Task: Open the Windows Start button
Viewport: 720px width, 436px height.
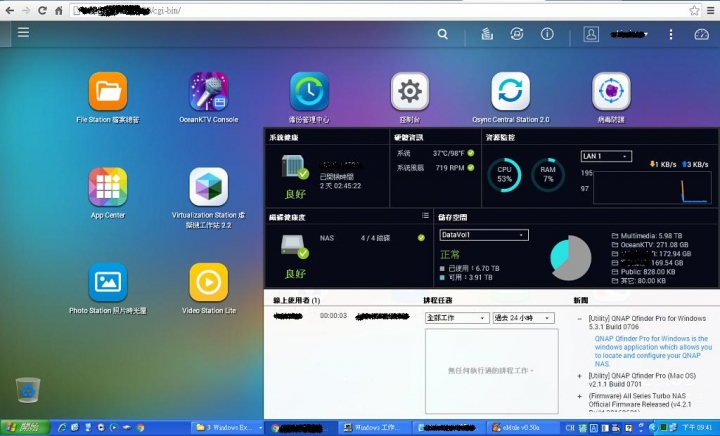Action: click(x=24, y=428)
